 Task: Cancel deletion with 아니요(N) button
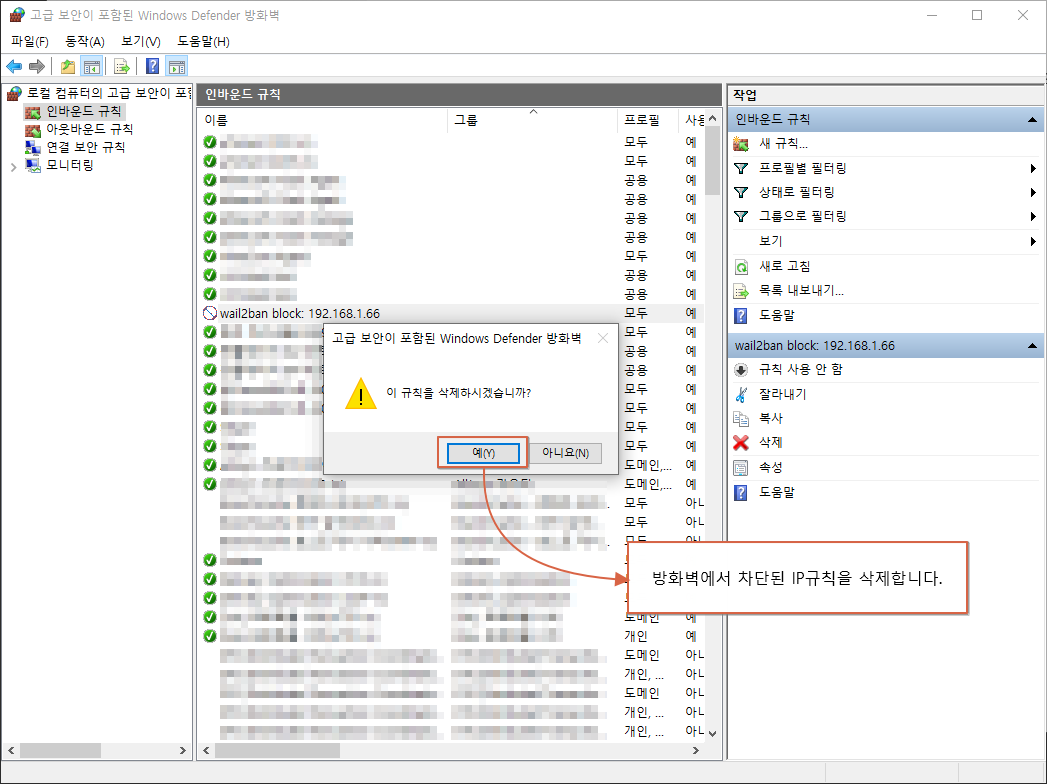point(566,453)
